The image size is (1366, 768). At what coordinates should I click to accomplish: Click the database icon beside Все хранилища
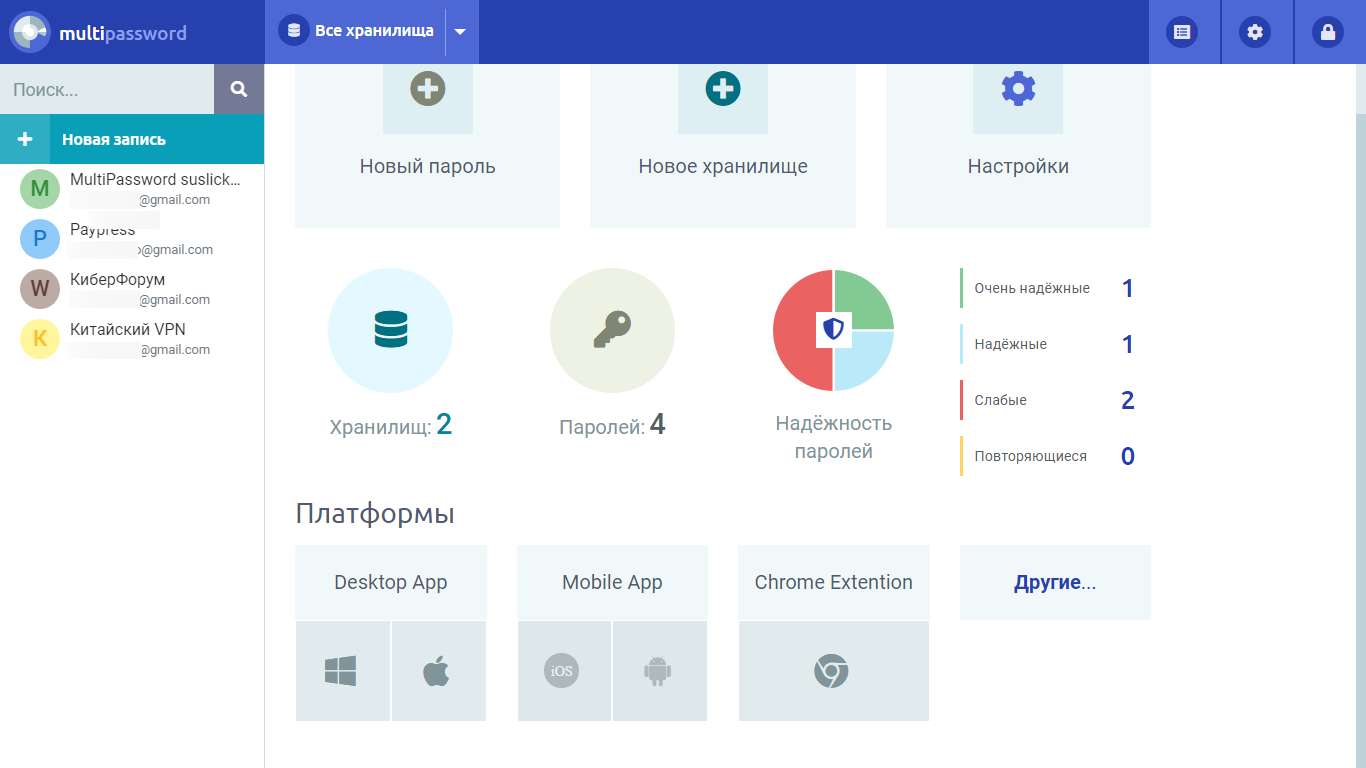[294, 31]
